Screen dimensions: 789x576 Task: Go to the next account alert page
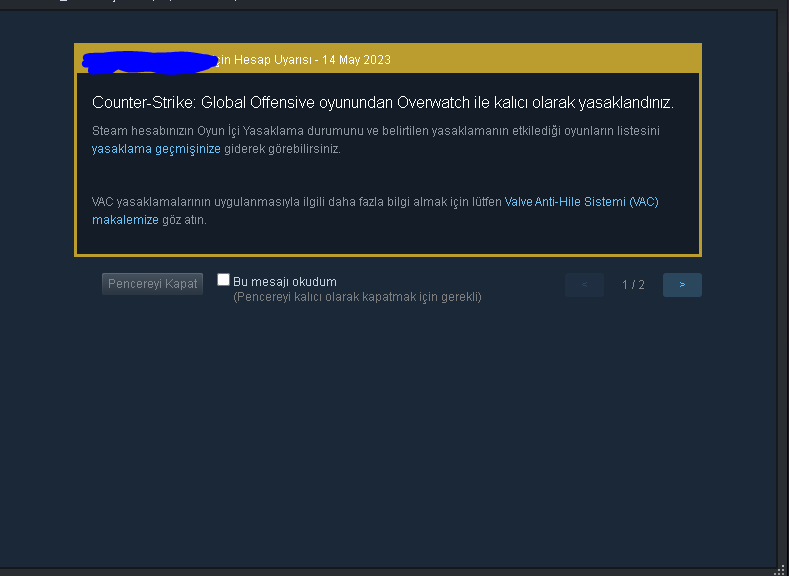click(682, 285)
